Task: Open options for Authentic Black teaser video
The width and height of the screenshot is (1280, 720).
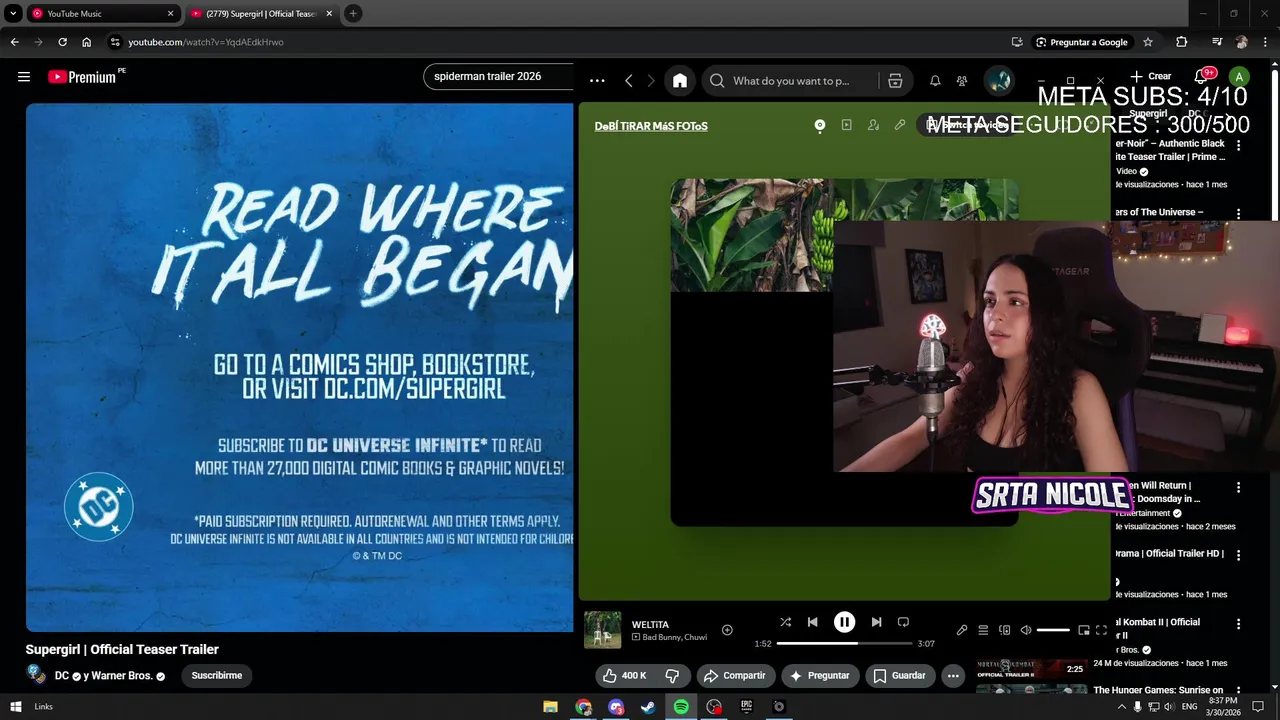Action: point(1238,145)
